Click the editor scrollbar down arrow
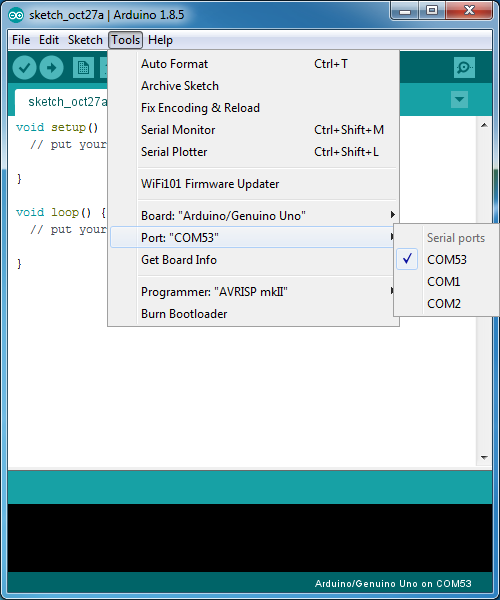The image size is (500, 600). (x=484, y=458)
